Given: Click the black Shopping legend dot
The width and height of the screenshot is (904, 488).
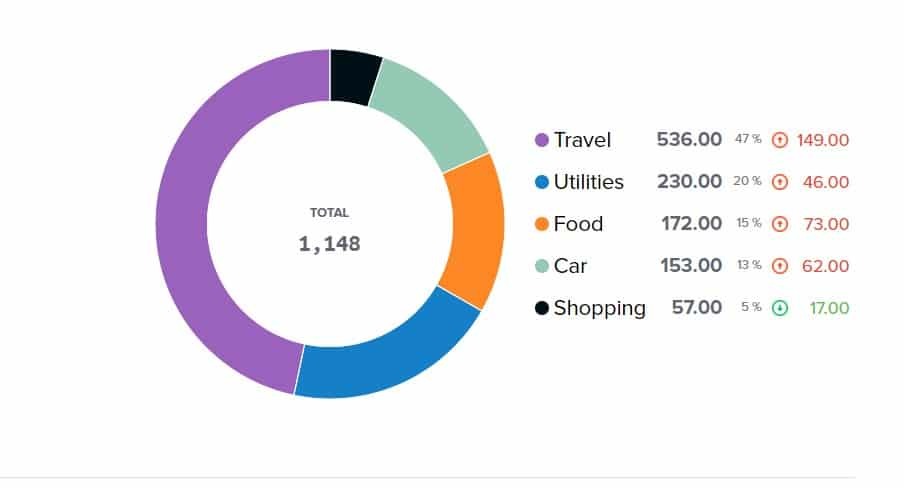Looking at the screenshot, I should tap(542, 308).
